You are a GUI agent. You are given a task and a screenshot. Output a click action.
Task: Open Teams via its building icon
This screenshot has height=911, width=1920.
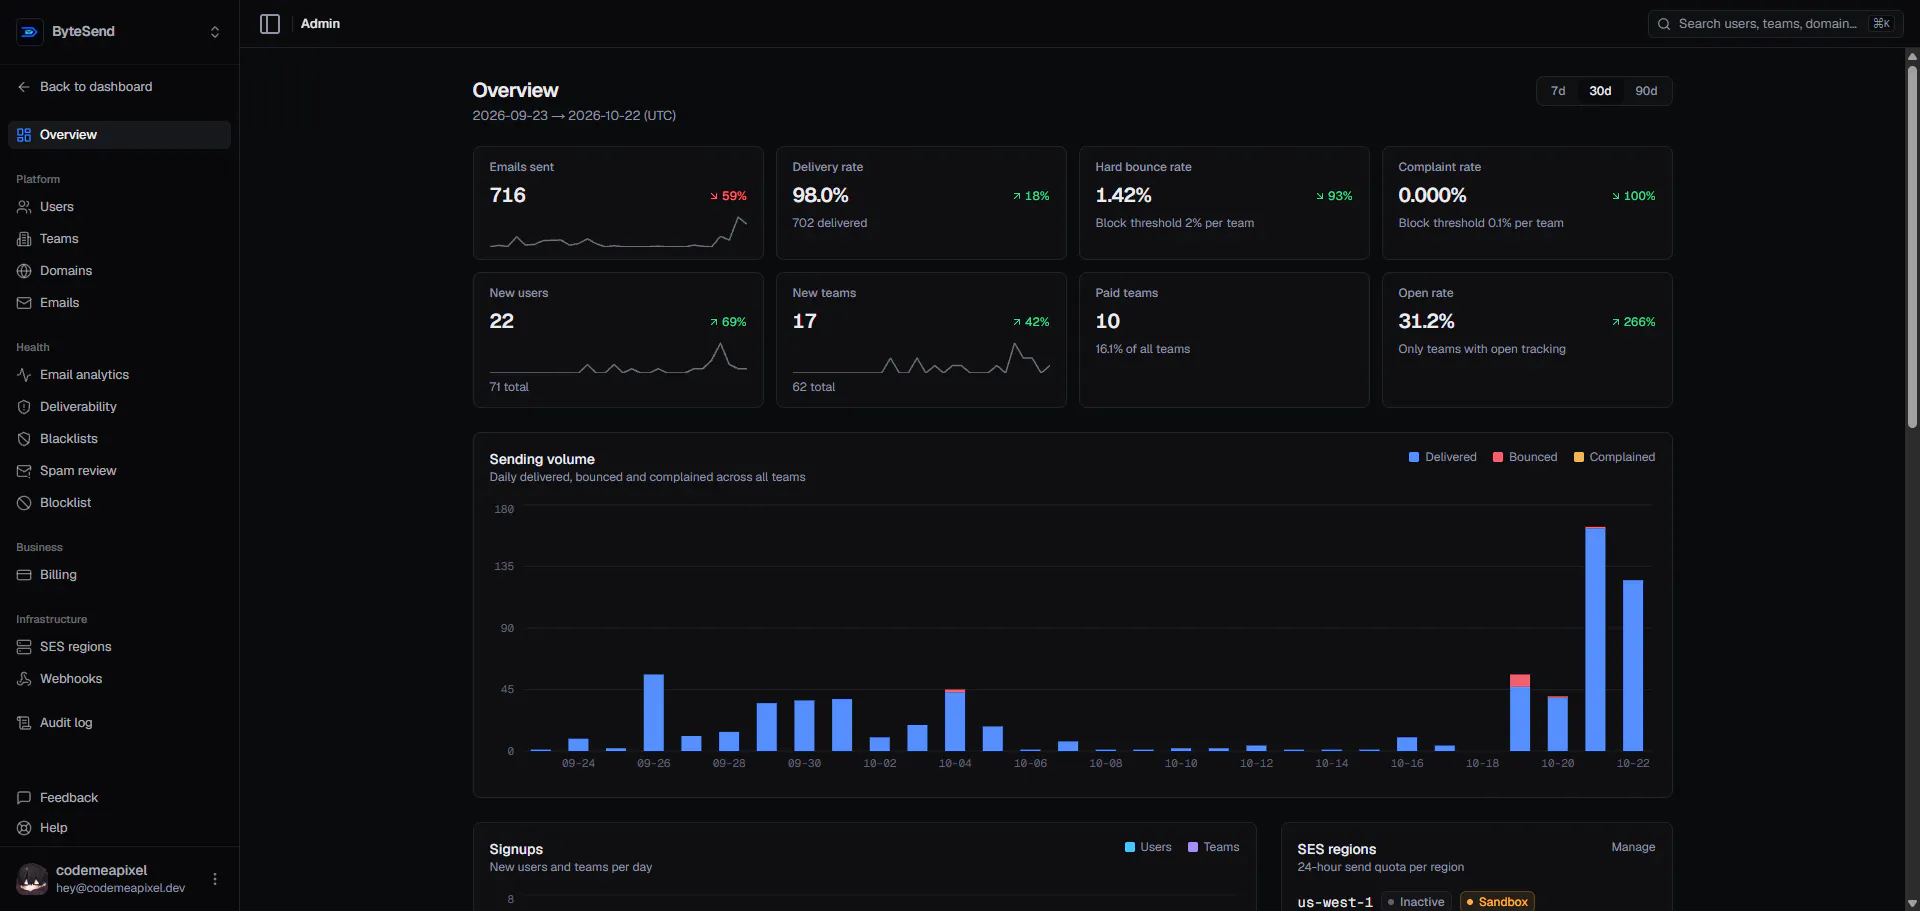(24, 239)
